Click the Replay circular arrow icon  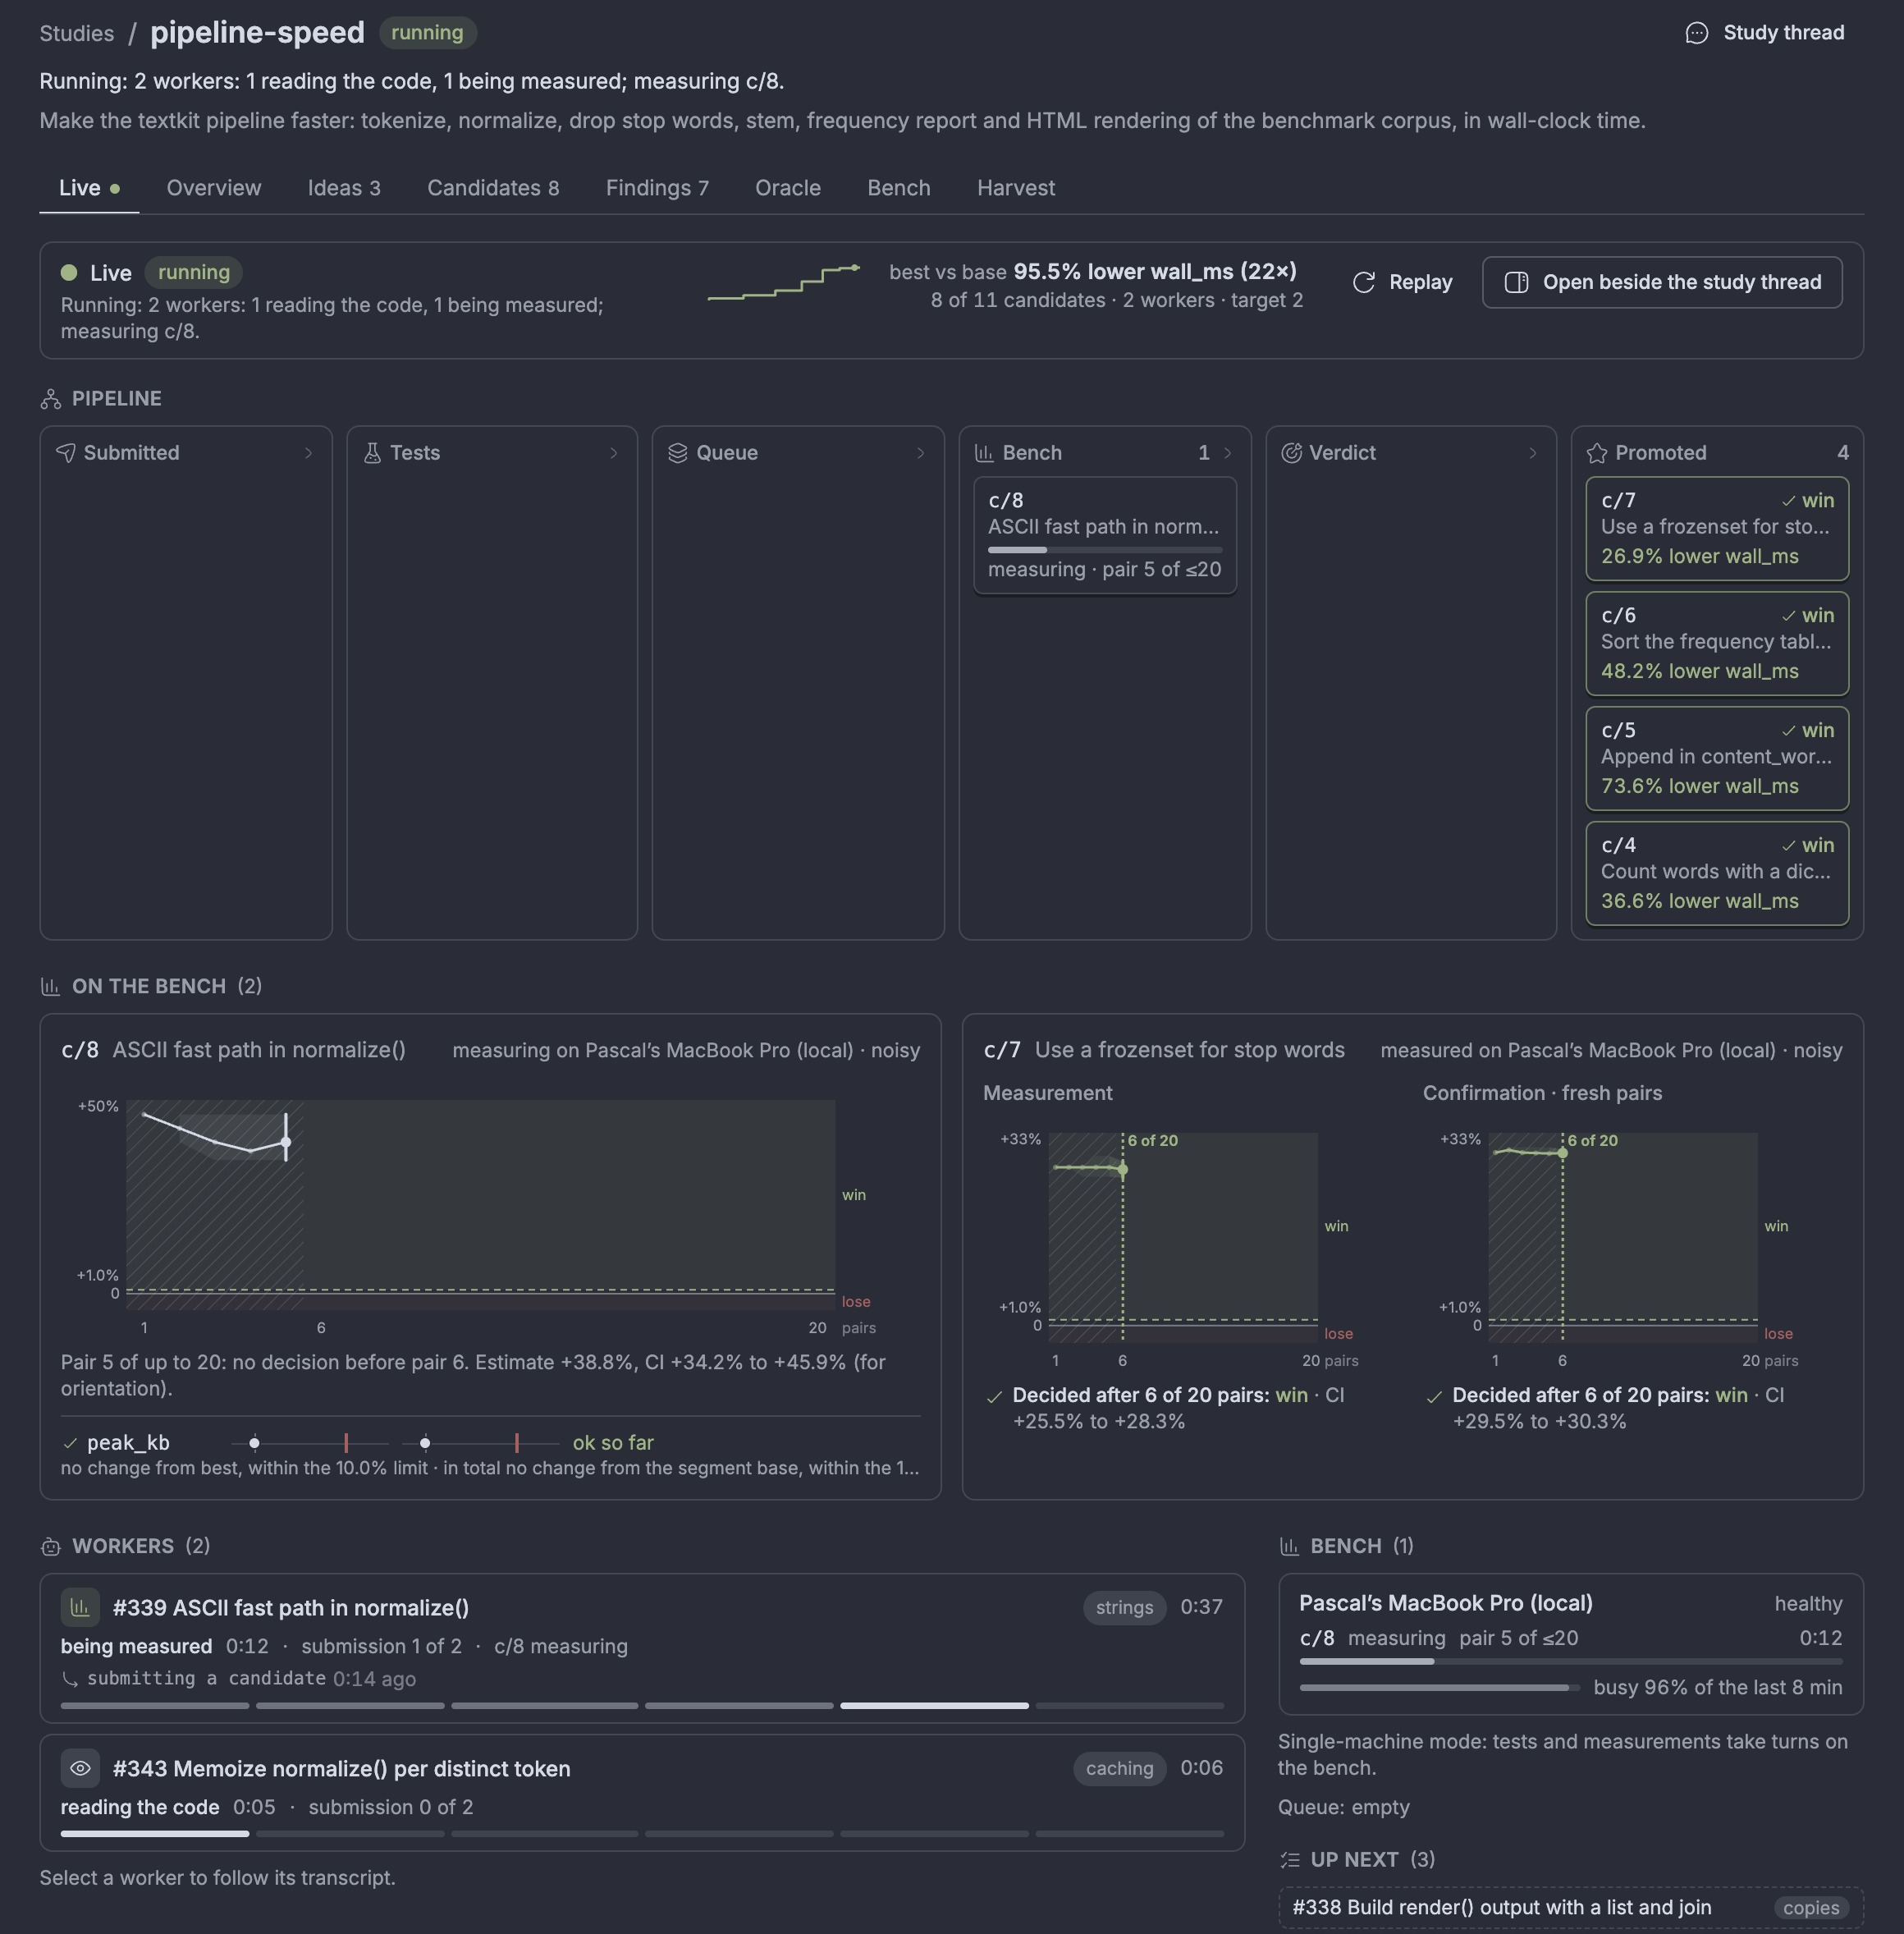point(1363,282)
